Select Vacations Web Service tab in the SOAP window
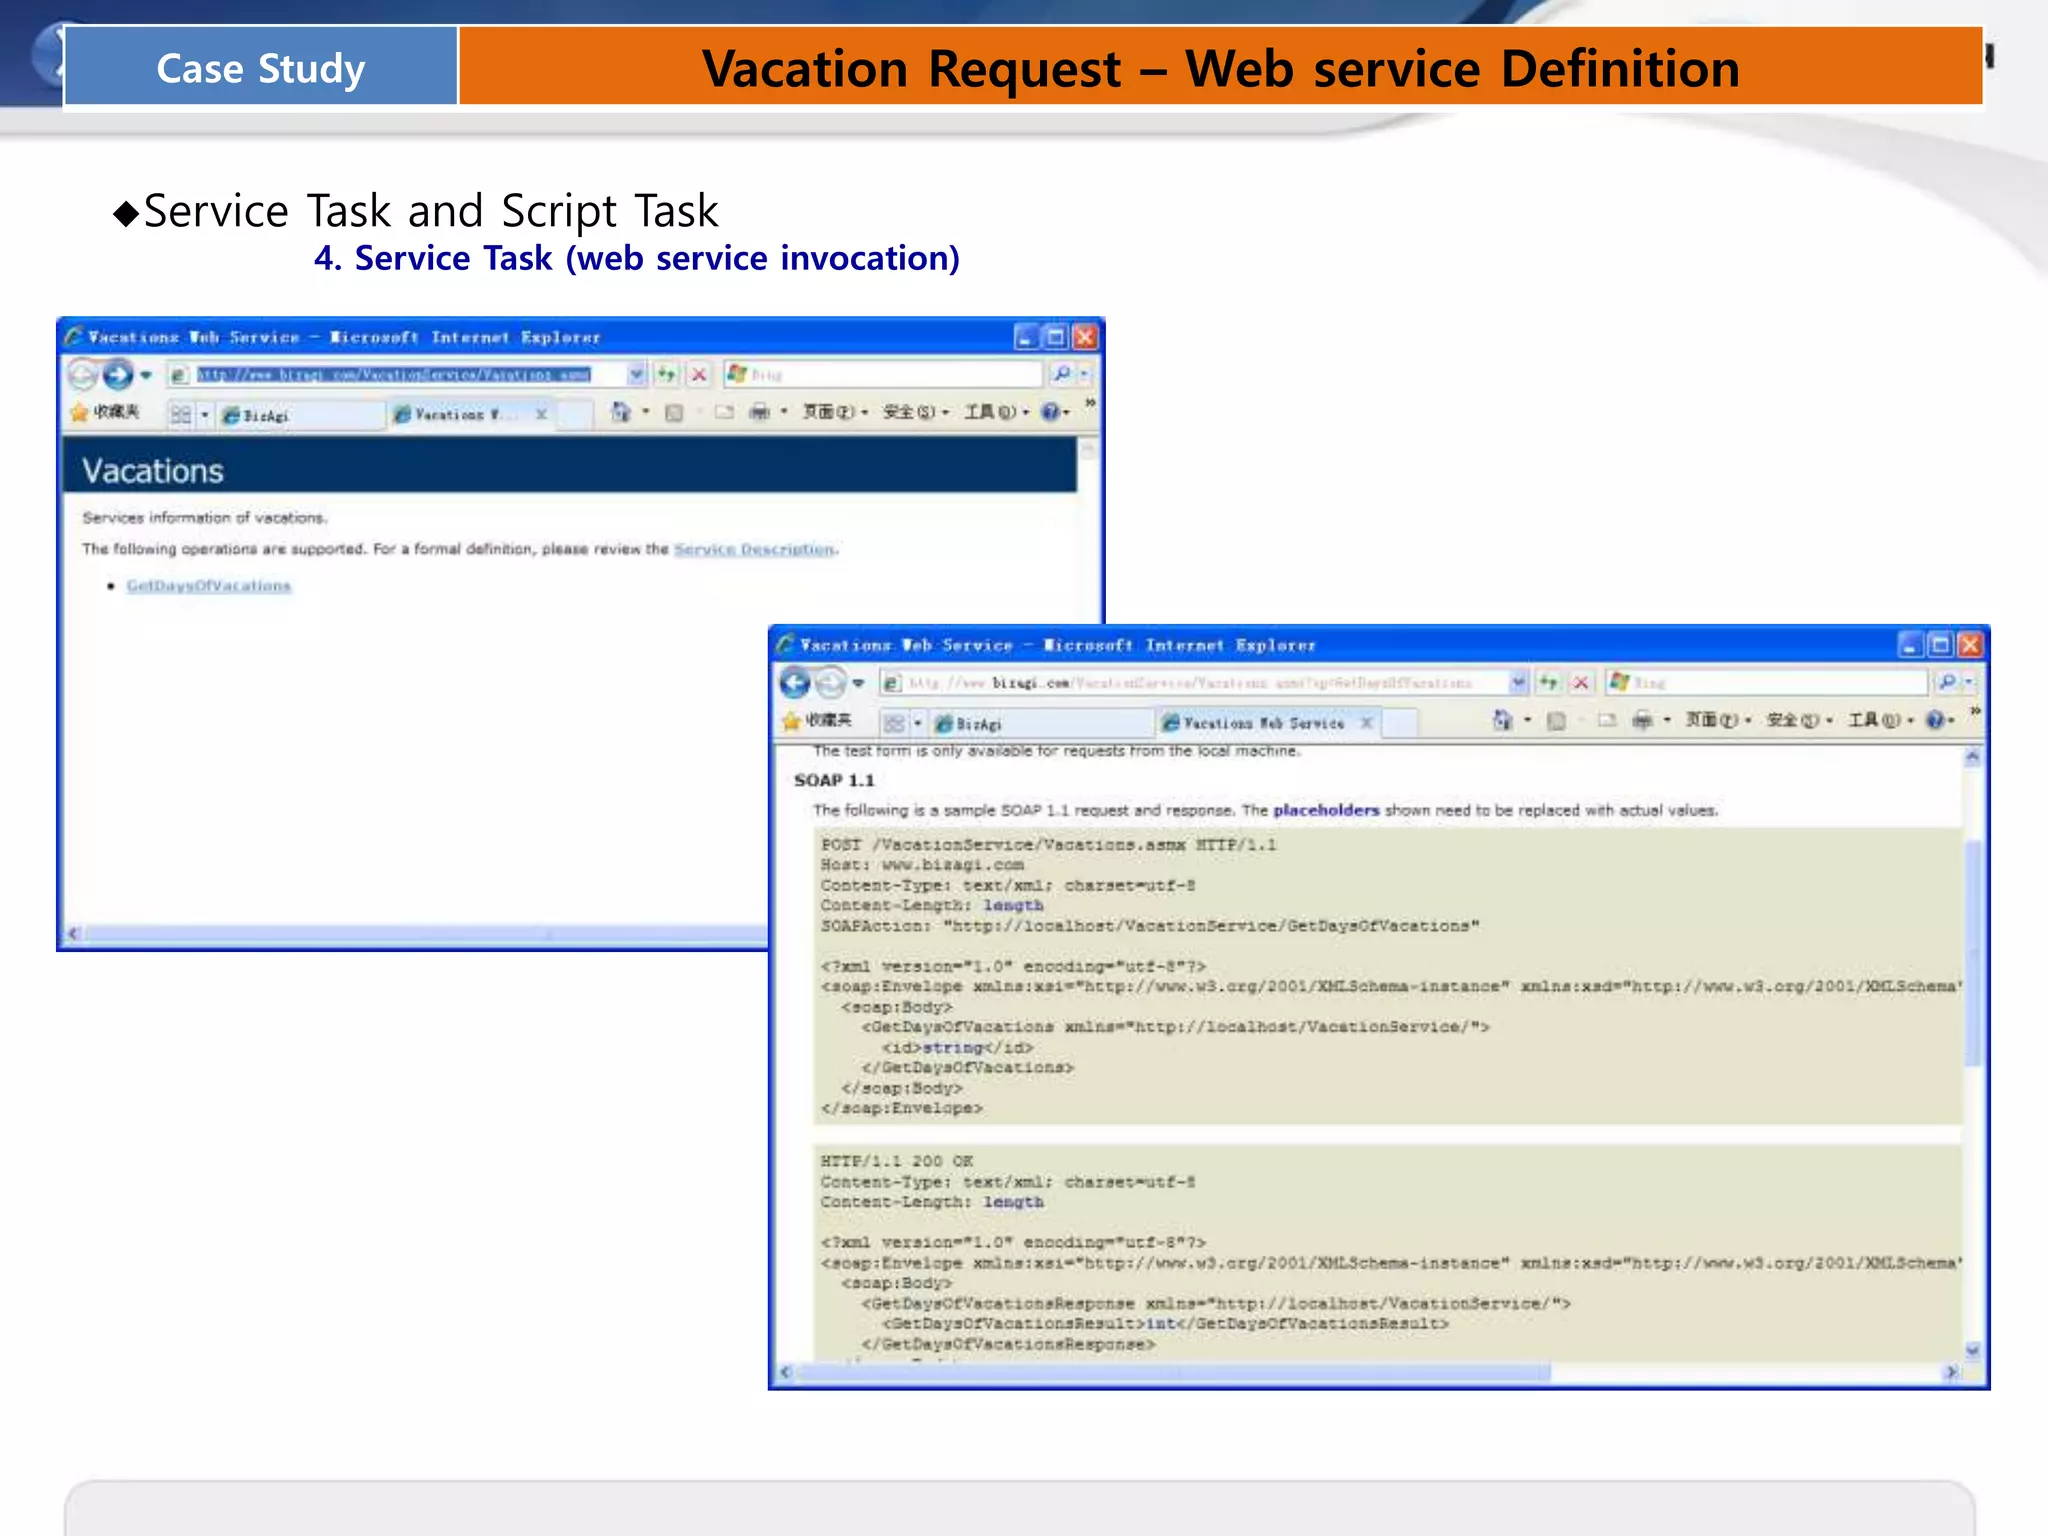This screenshot has width=2048, height=1536. 1262,722
